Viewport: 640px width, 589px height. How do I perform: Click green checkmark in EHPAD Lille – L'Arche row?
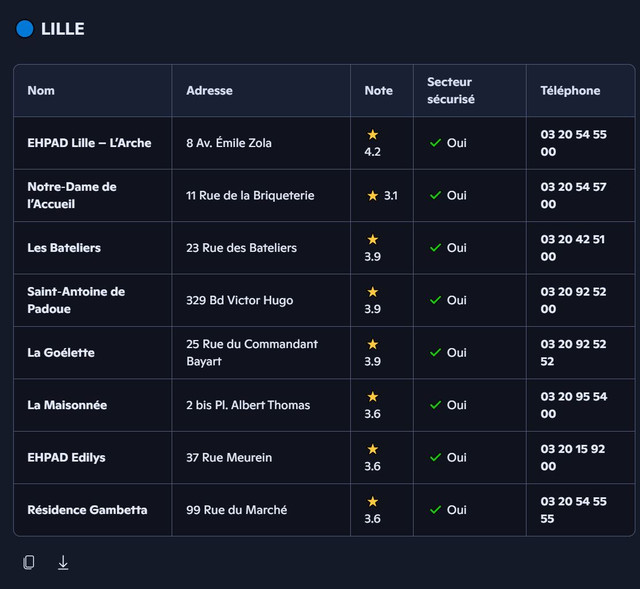pos(436,143)
